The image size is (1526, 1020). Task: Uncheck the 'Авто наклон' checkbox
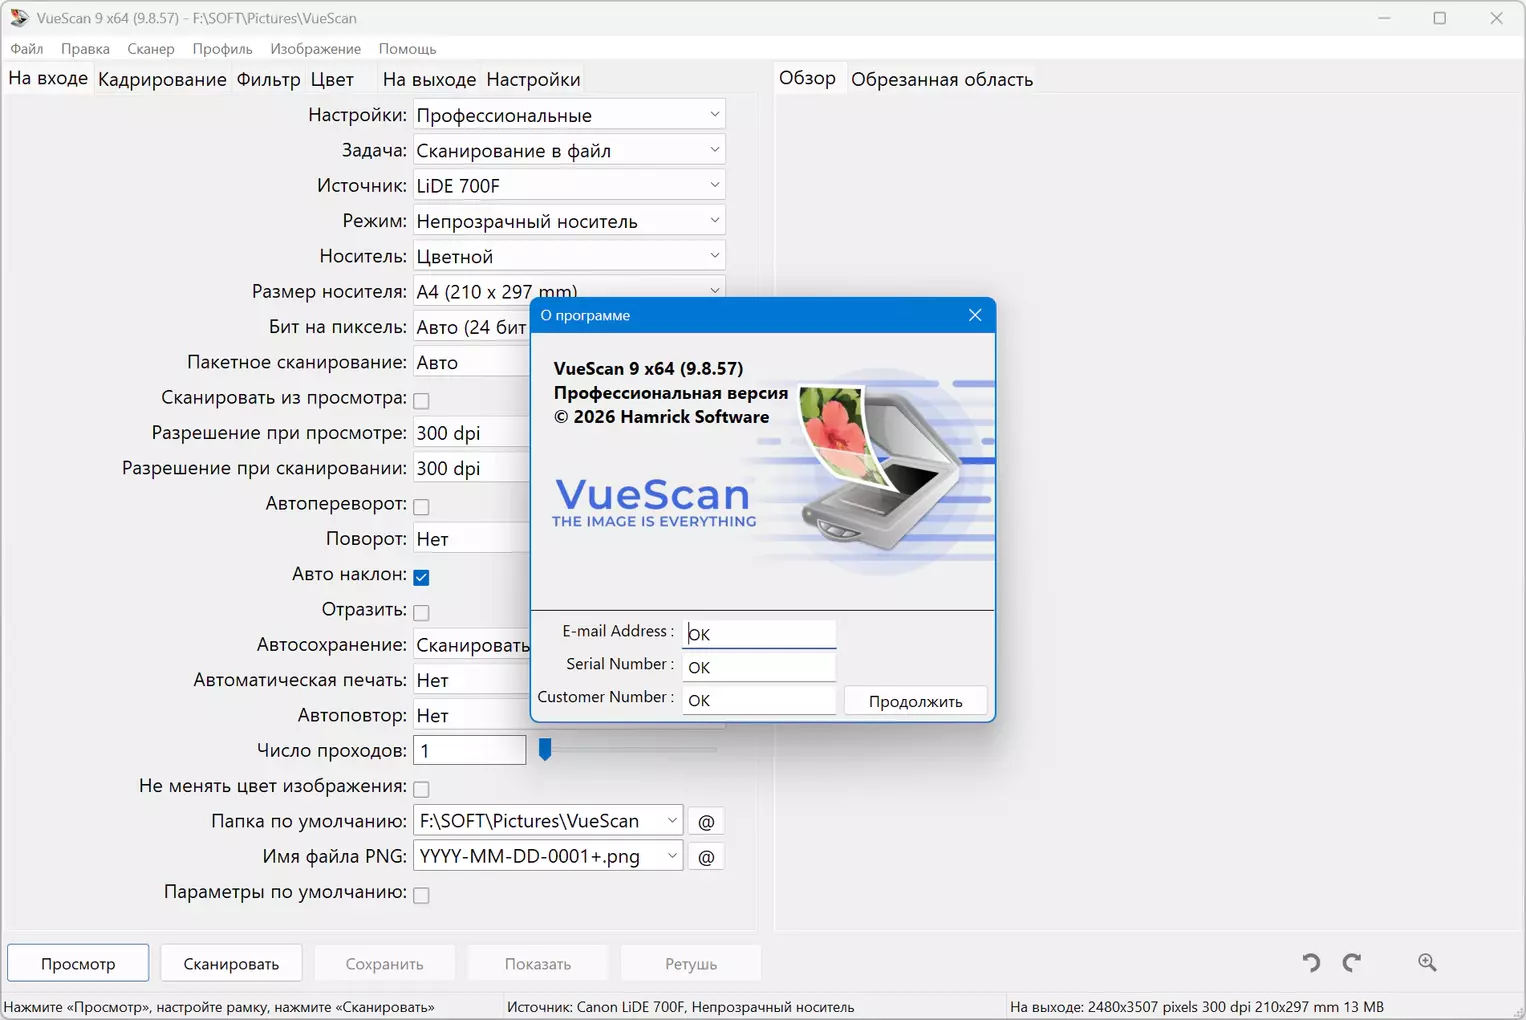(x=421, y=577)
